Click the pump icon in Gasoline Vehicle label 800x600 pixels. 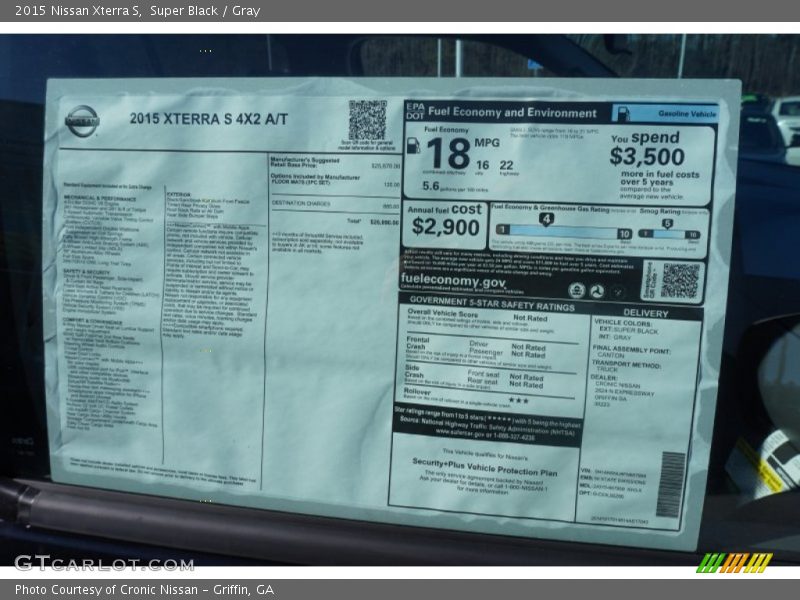[x=623, y=113]
